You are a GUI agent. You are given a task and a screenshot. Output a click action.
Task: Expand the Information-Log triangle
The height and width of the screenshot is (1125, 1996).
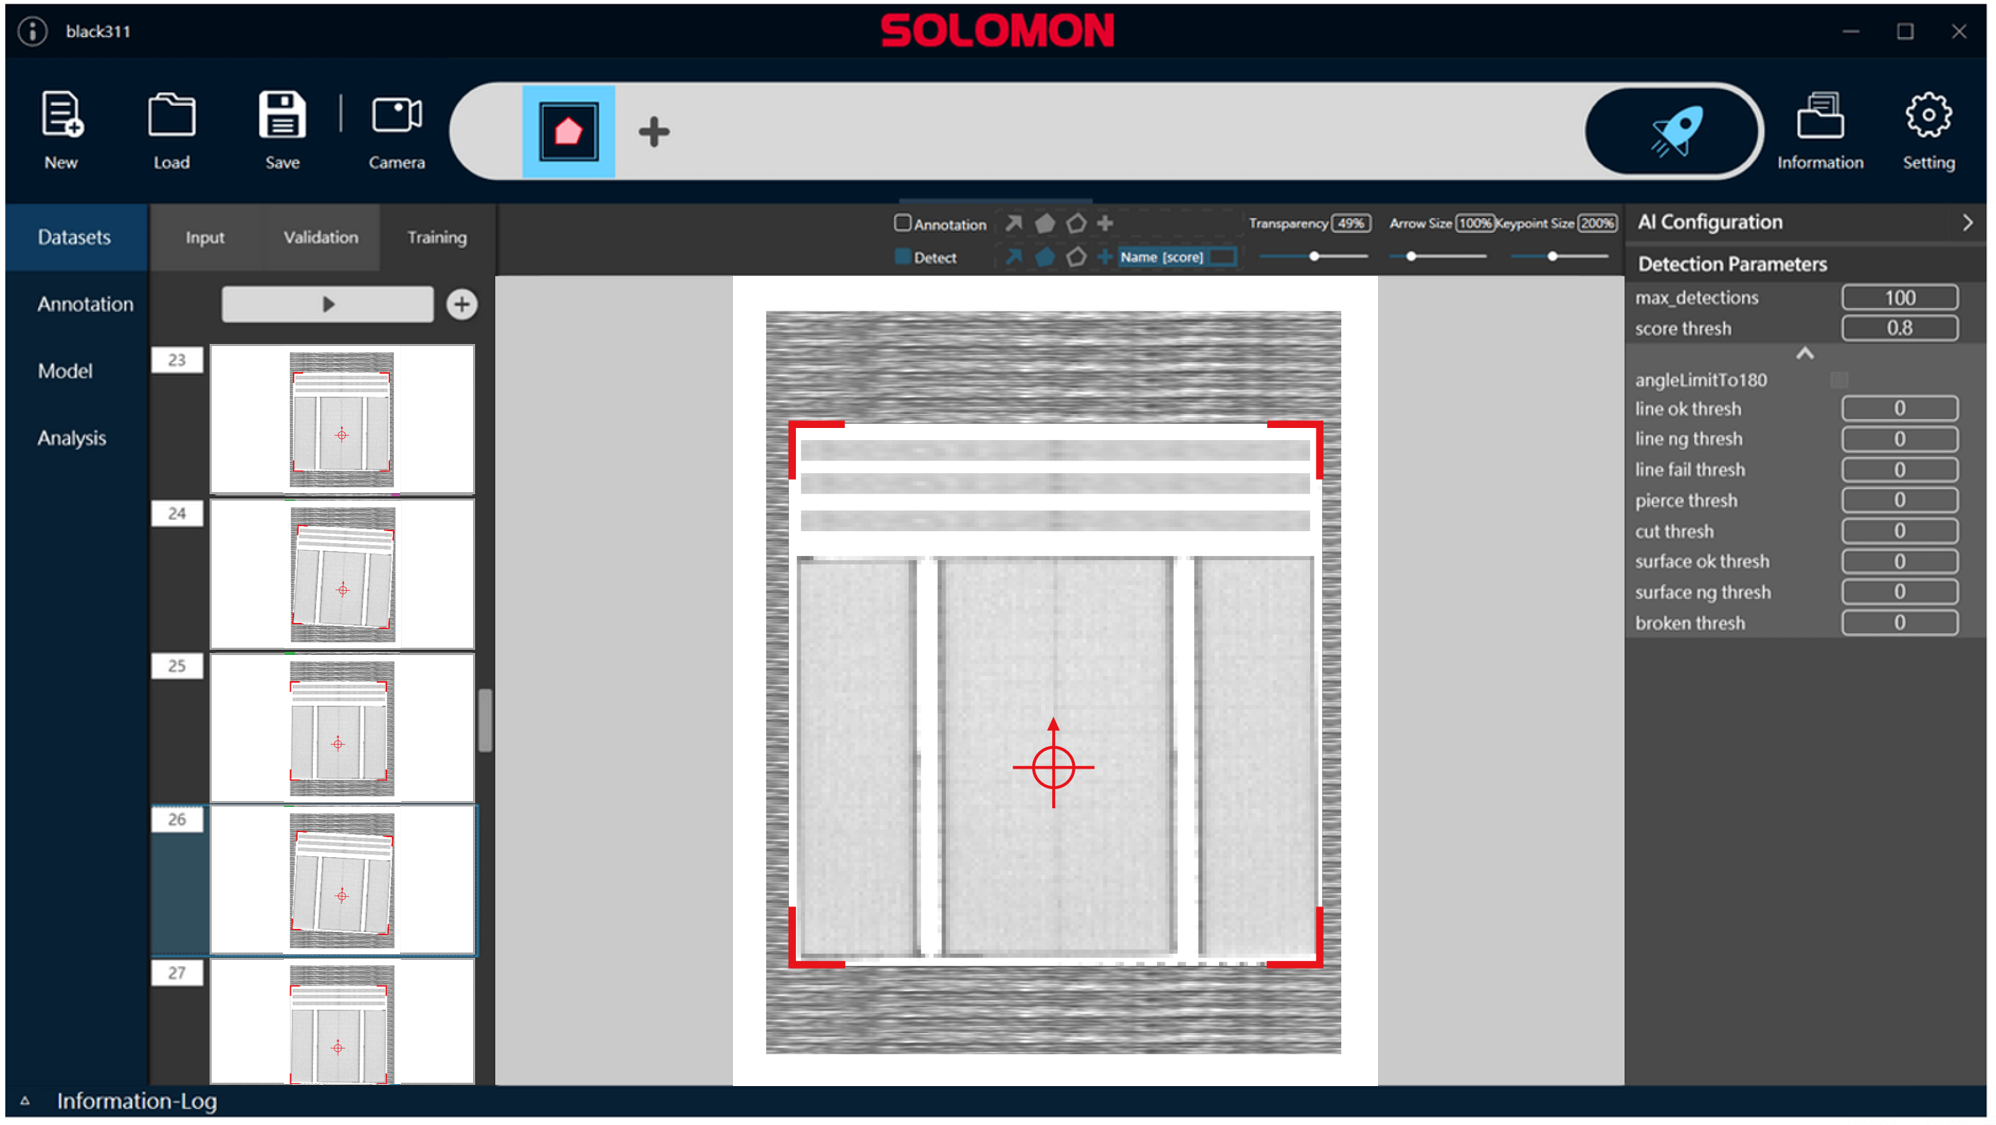25,1100
